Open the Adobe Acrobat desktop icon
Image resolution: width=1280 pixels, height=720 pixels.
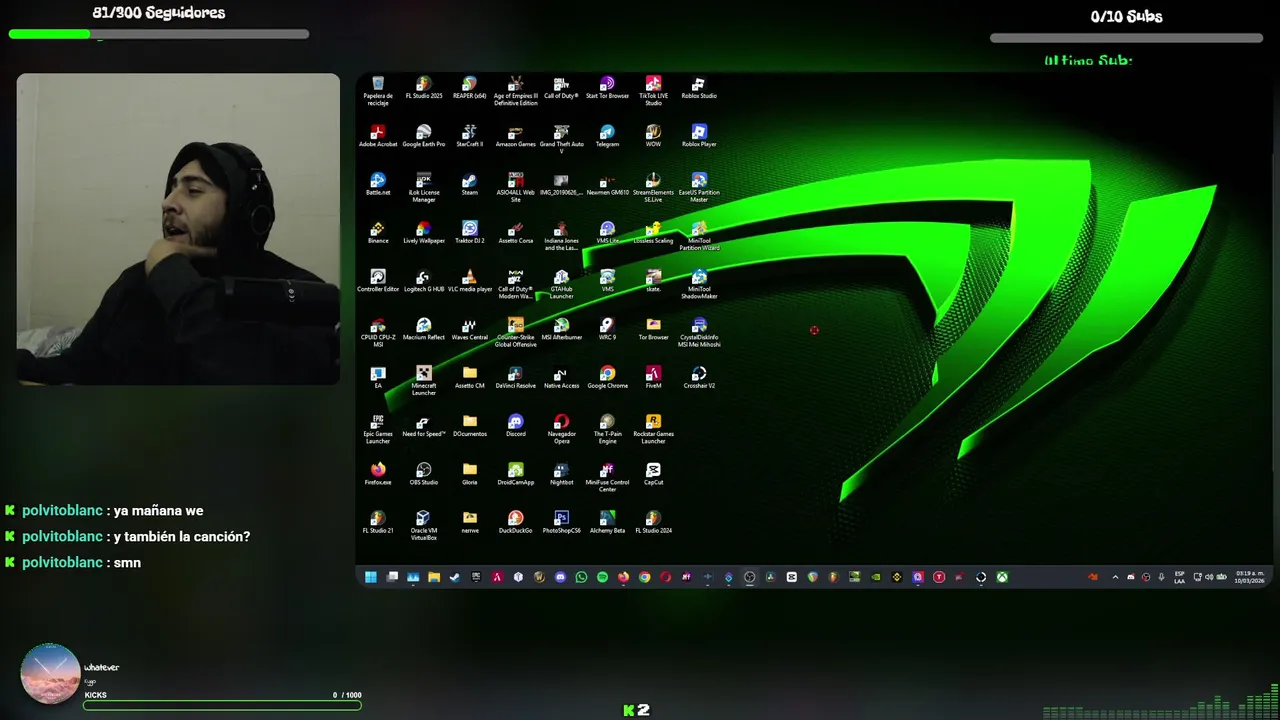378,136
